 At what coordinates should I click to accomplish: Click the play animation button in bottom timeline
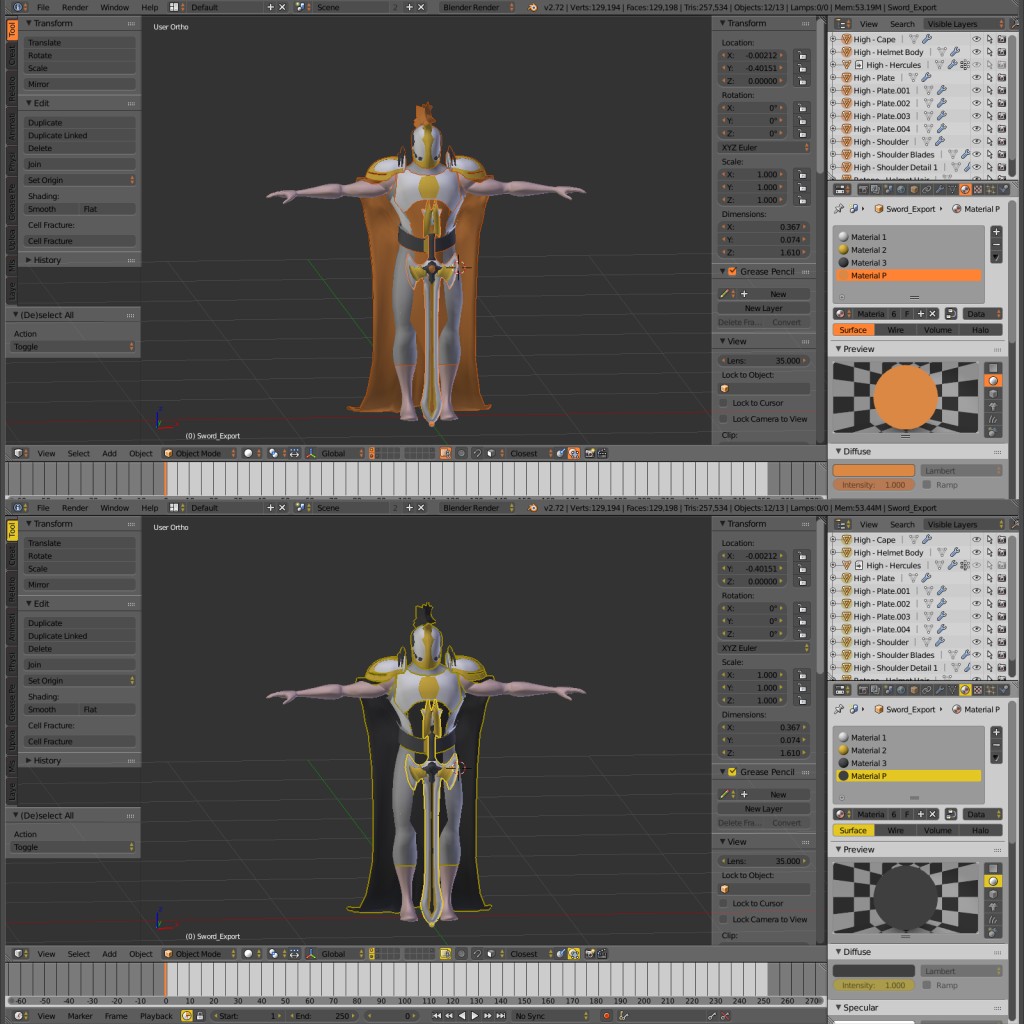(476, 1016)
